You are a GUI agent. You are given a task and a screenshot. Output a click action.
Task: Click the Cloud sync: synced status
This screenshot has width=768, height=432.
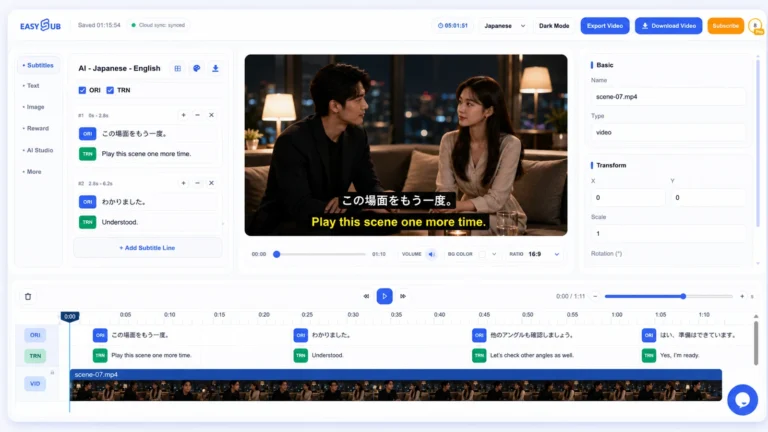tap(158, 25)
